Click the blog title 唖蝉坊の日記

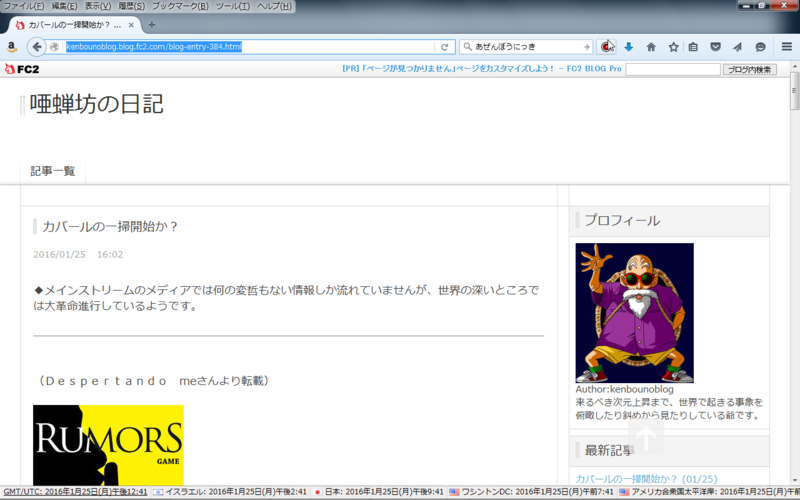(96, 104)
